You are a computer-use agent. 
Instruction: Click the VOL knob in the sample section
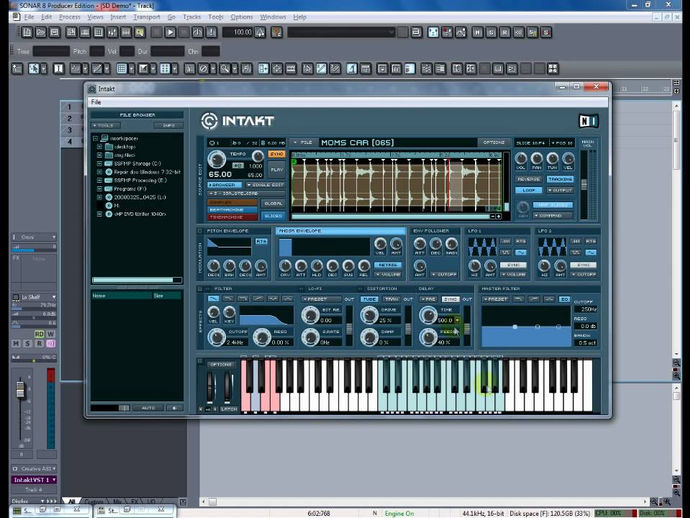521,159
